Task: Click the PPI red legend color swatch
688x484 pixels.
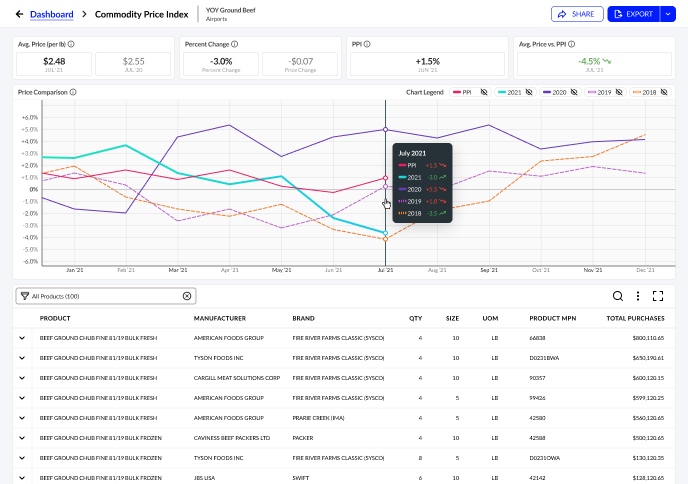Action: (457, 92)
